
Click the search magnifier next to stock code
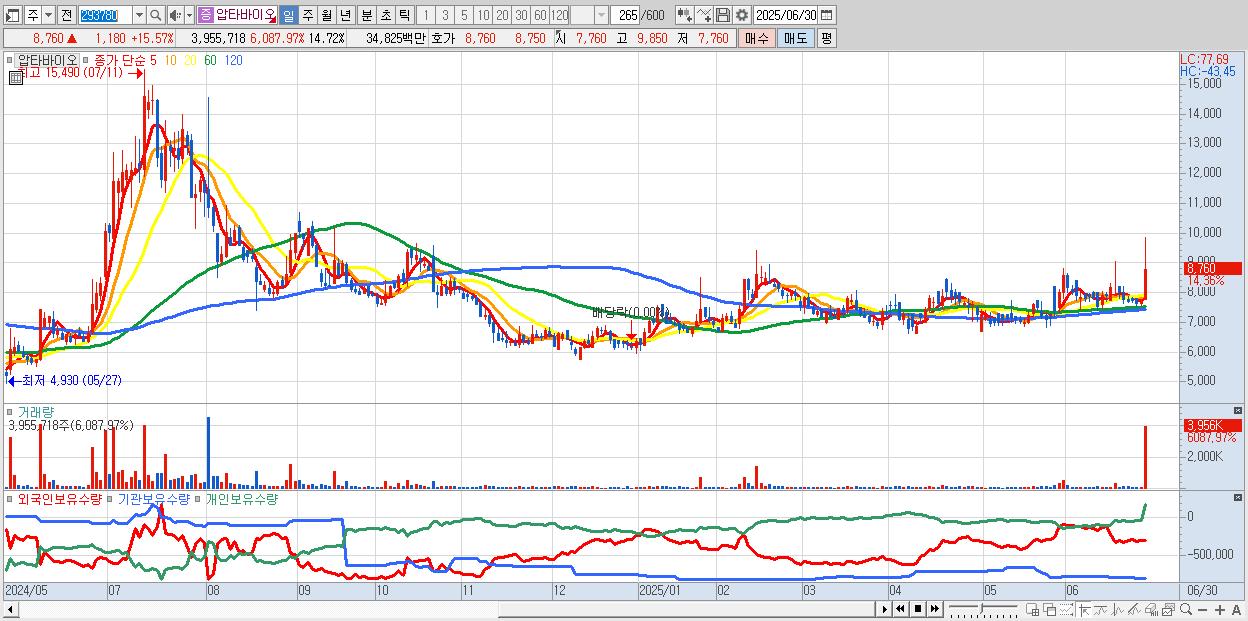pos(155,15)
